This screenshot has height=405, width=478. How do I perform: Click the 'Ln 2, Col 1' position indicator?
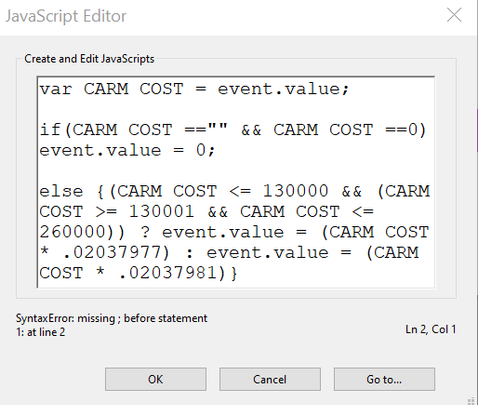430,329
